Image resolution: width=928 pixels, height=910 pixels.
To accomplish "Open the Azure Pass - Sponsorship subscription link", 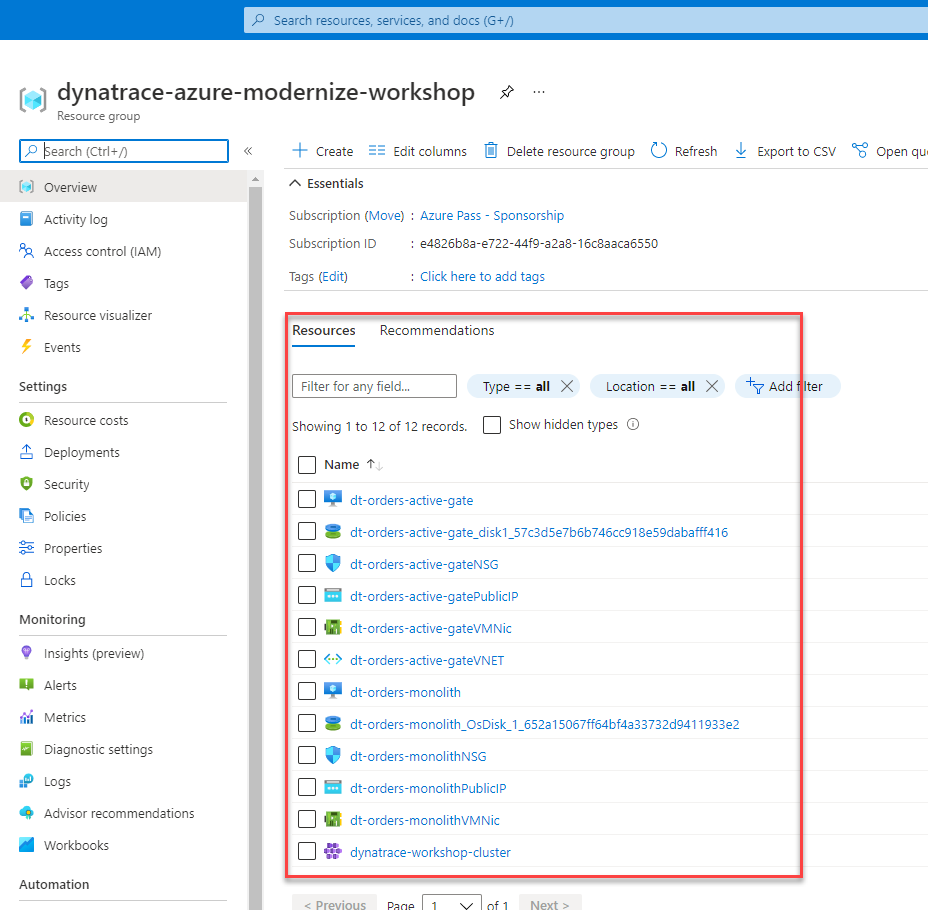I will (492, 216).
